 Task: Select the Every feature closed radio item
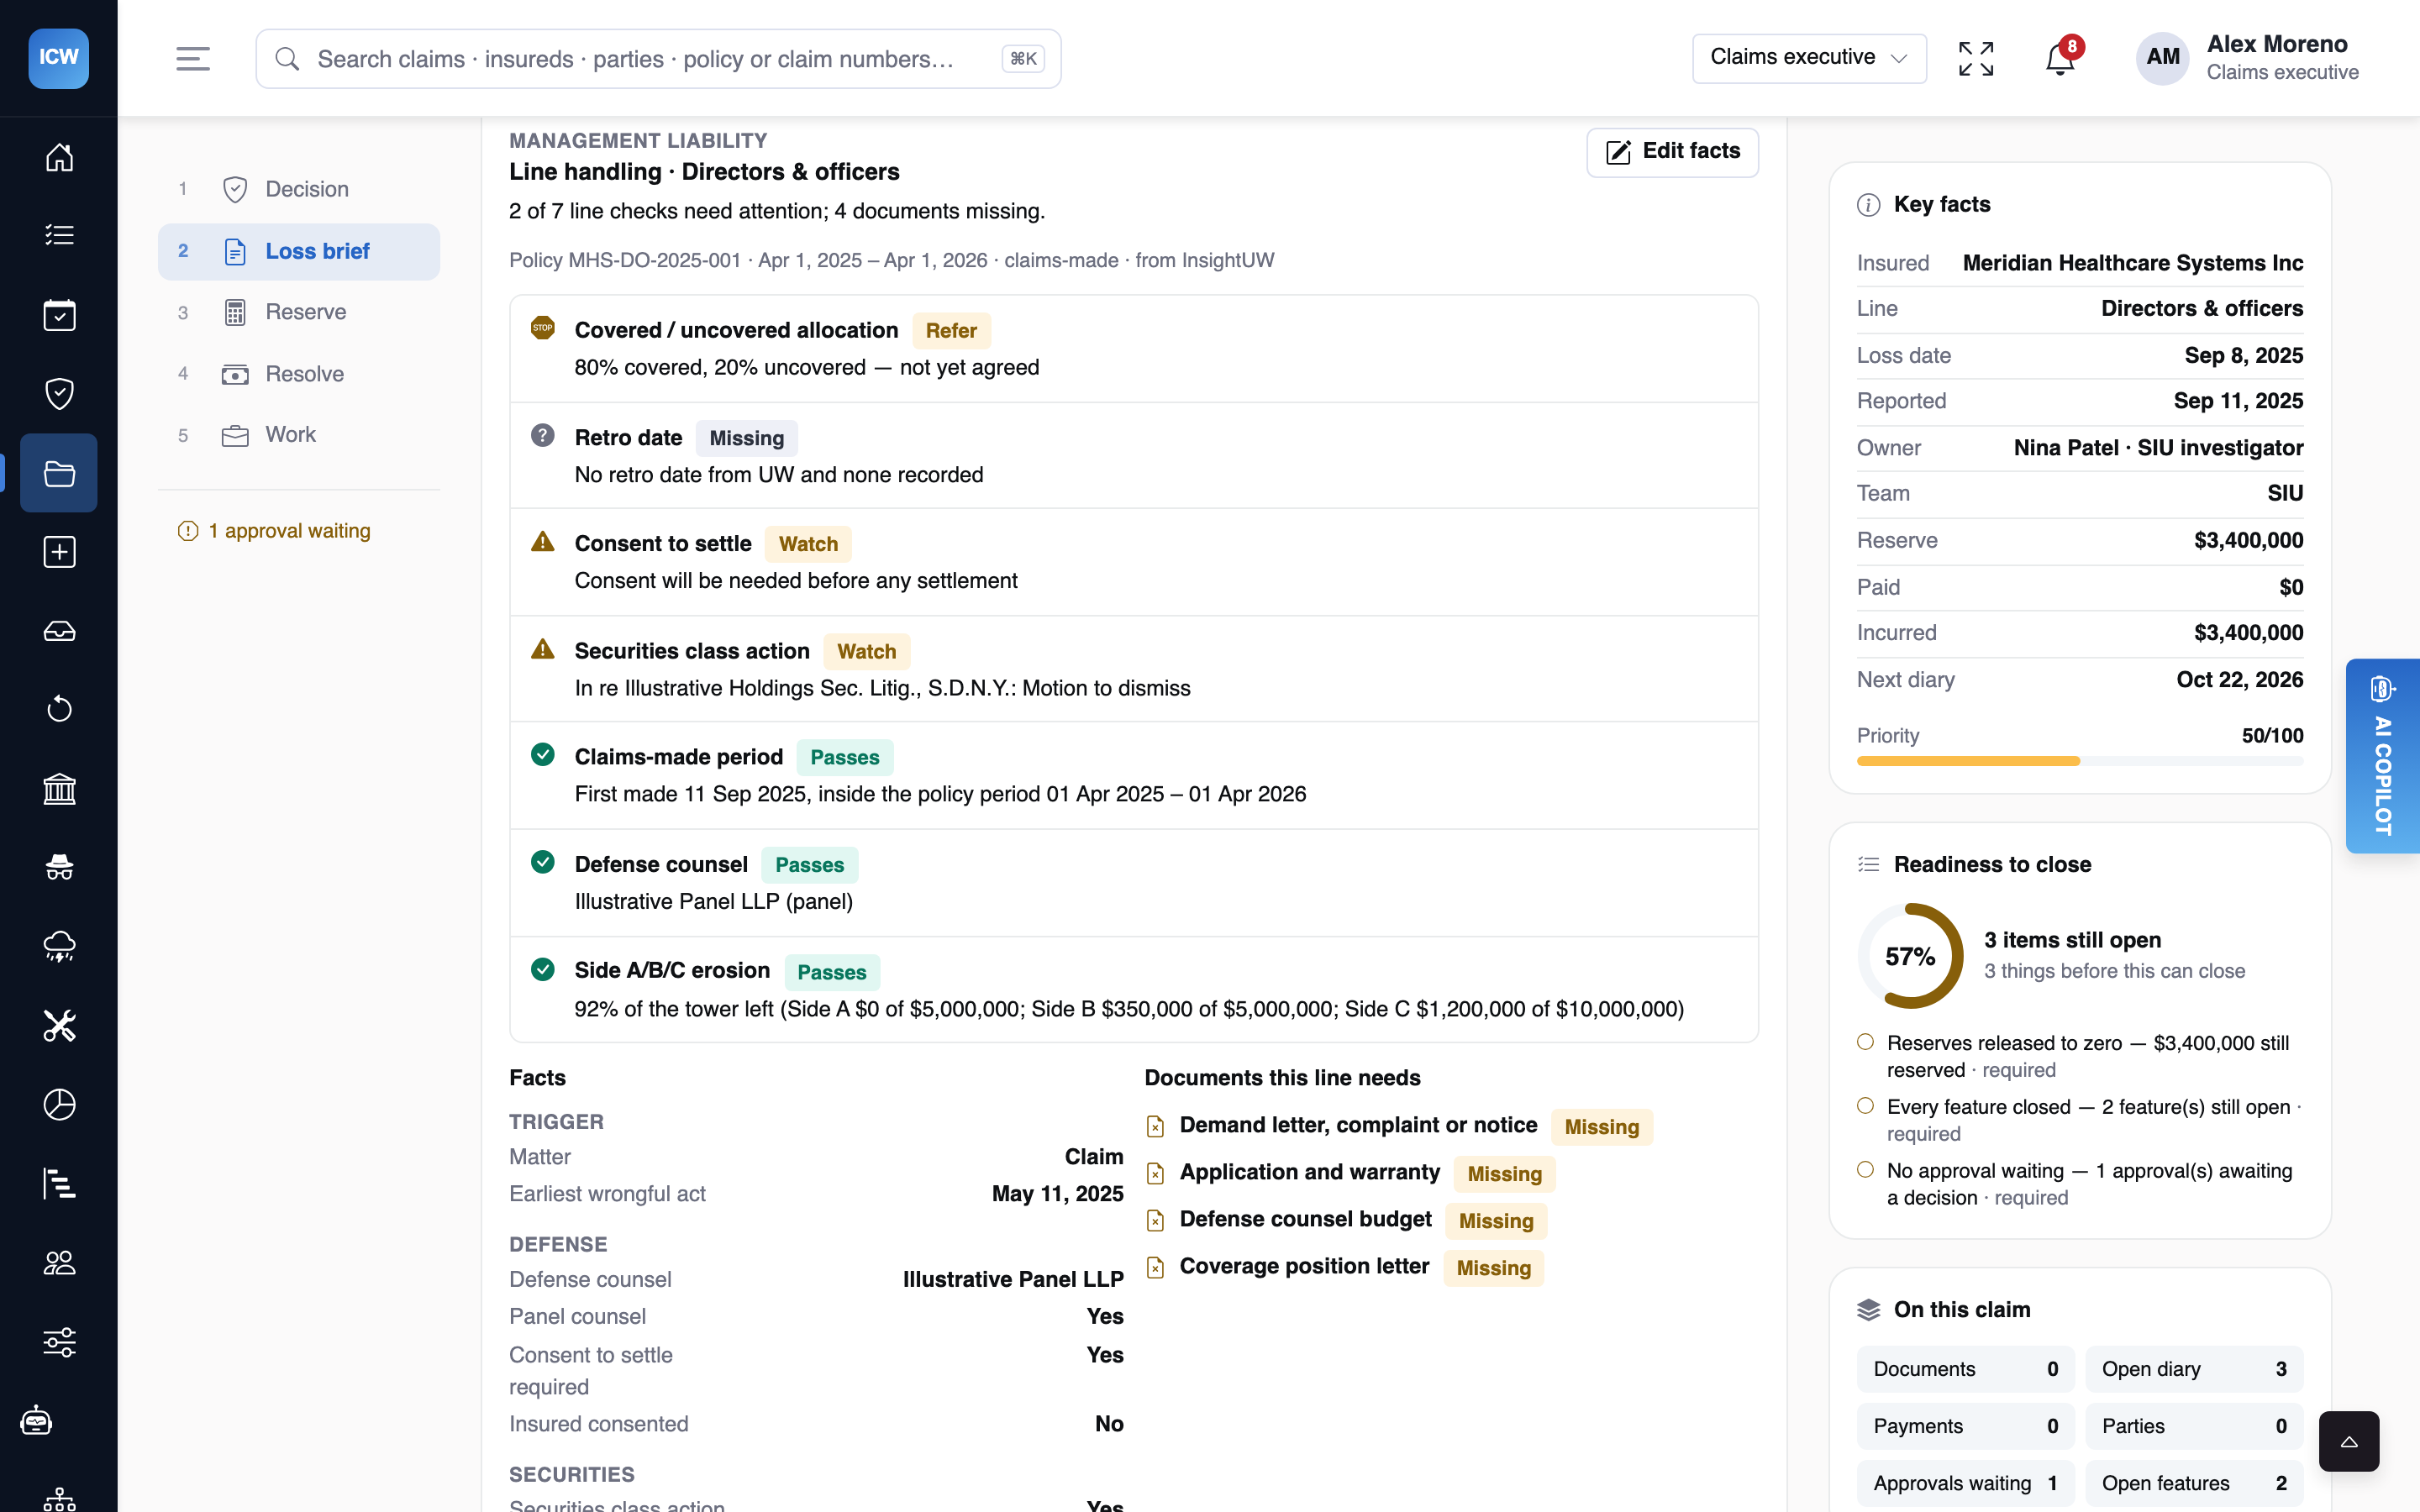1865,1106
